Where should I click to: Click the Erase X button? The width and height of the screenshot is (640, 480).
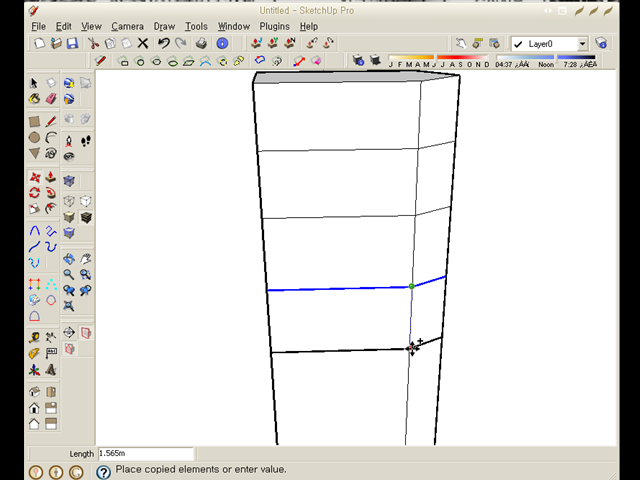tap(142, 43)
